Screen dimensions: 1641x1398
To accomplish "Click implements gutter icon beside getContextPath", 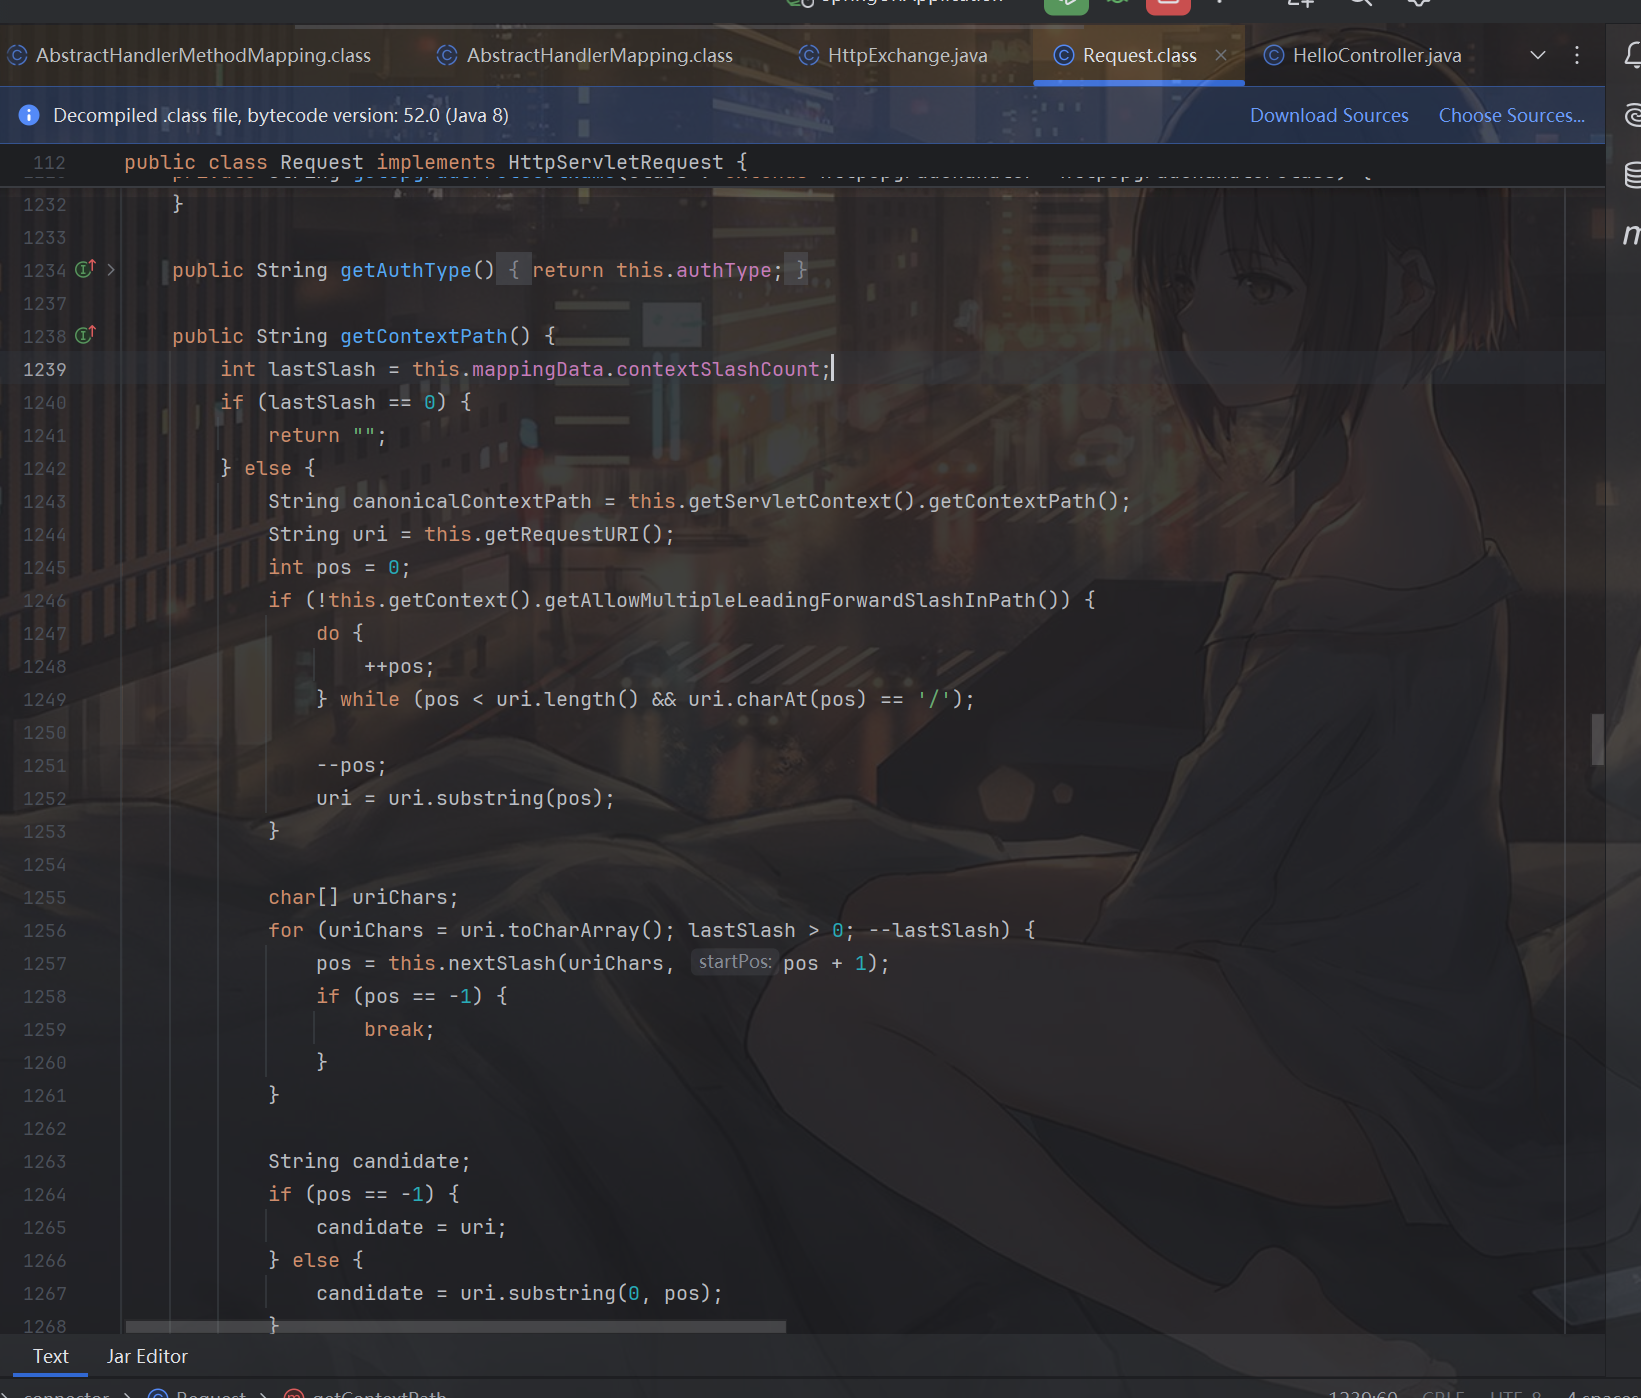I will [85, 335].
